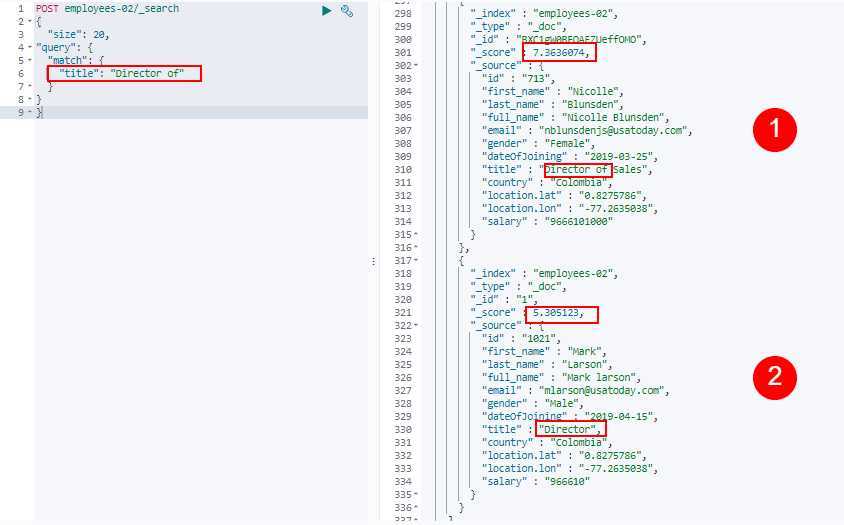This screenshot has height=525, width=844.
Task: Click the fold marker at editor line 8
Action: (x=30, y=99)
